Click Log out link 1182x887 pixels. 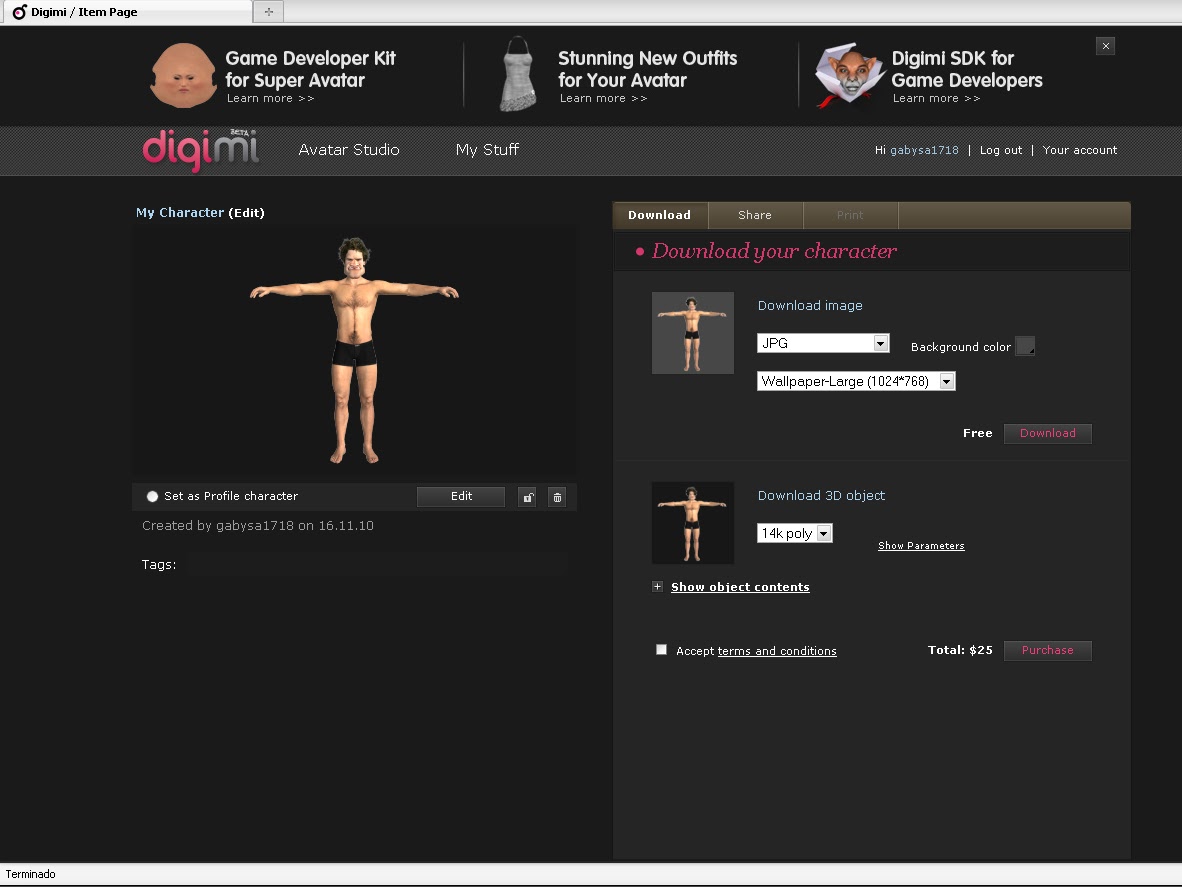(x=1001, y=150)
